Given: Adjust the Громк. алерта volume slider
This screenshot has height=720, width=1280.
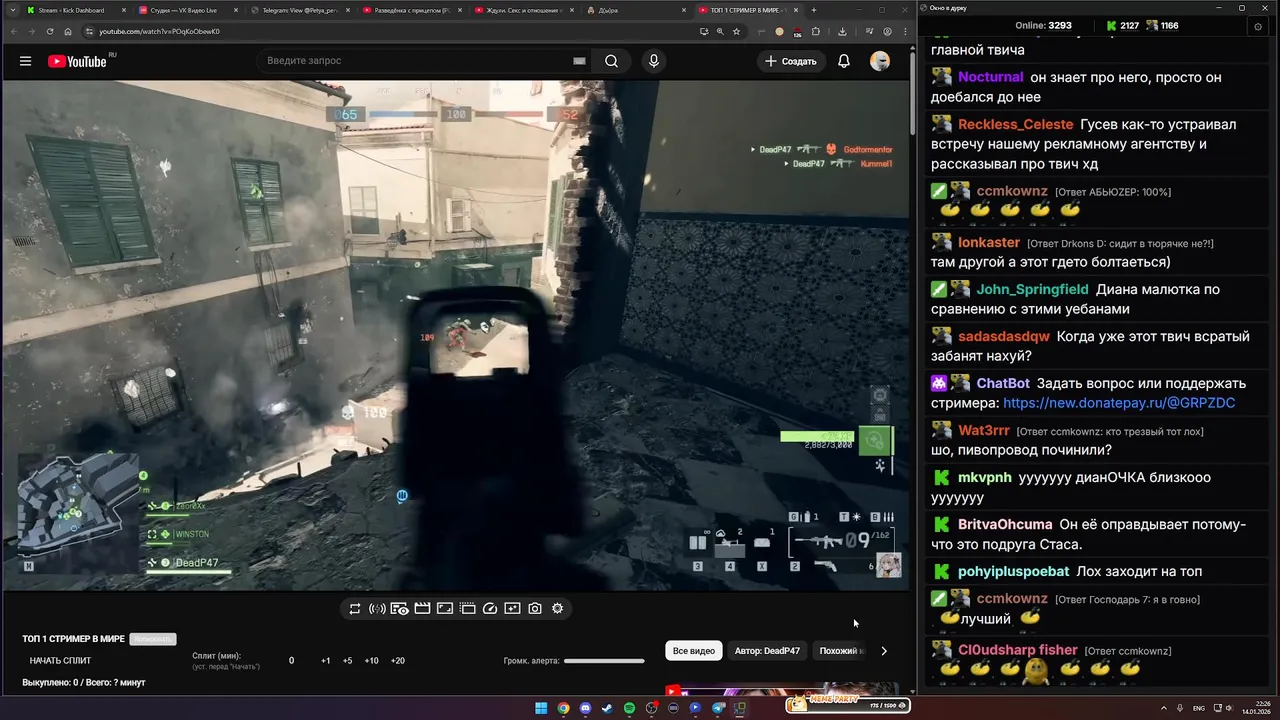Looking at the screenshot, I should 604,661.
